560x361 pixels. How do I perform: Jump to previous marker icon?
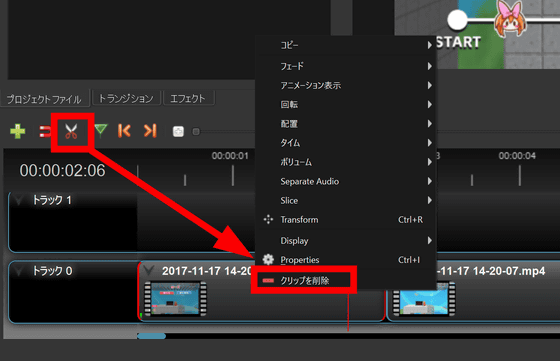[124, 131]
